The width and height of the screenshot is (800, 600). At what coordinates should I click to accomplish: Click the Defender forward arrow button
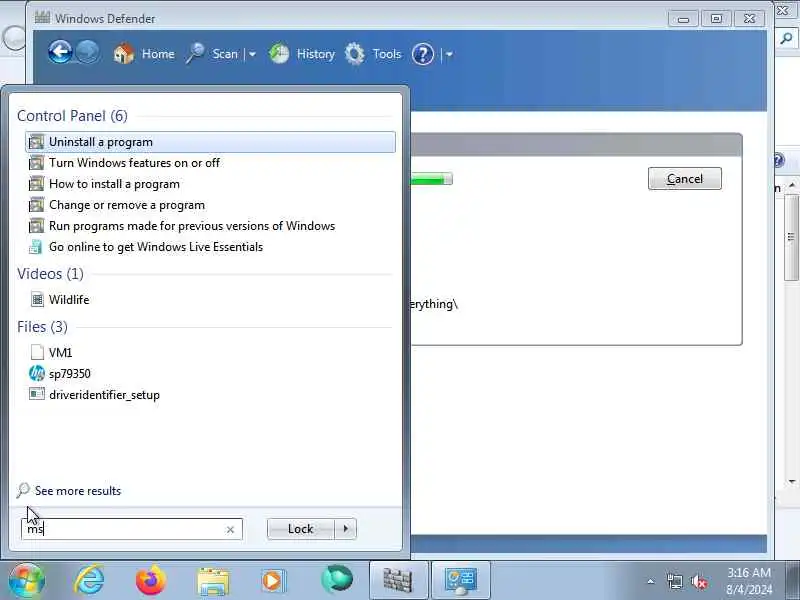pos(88,53)
